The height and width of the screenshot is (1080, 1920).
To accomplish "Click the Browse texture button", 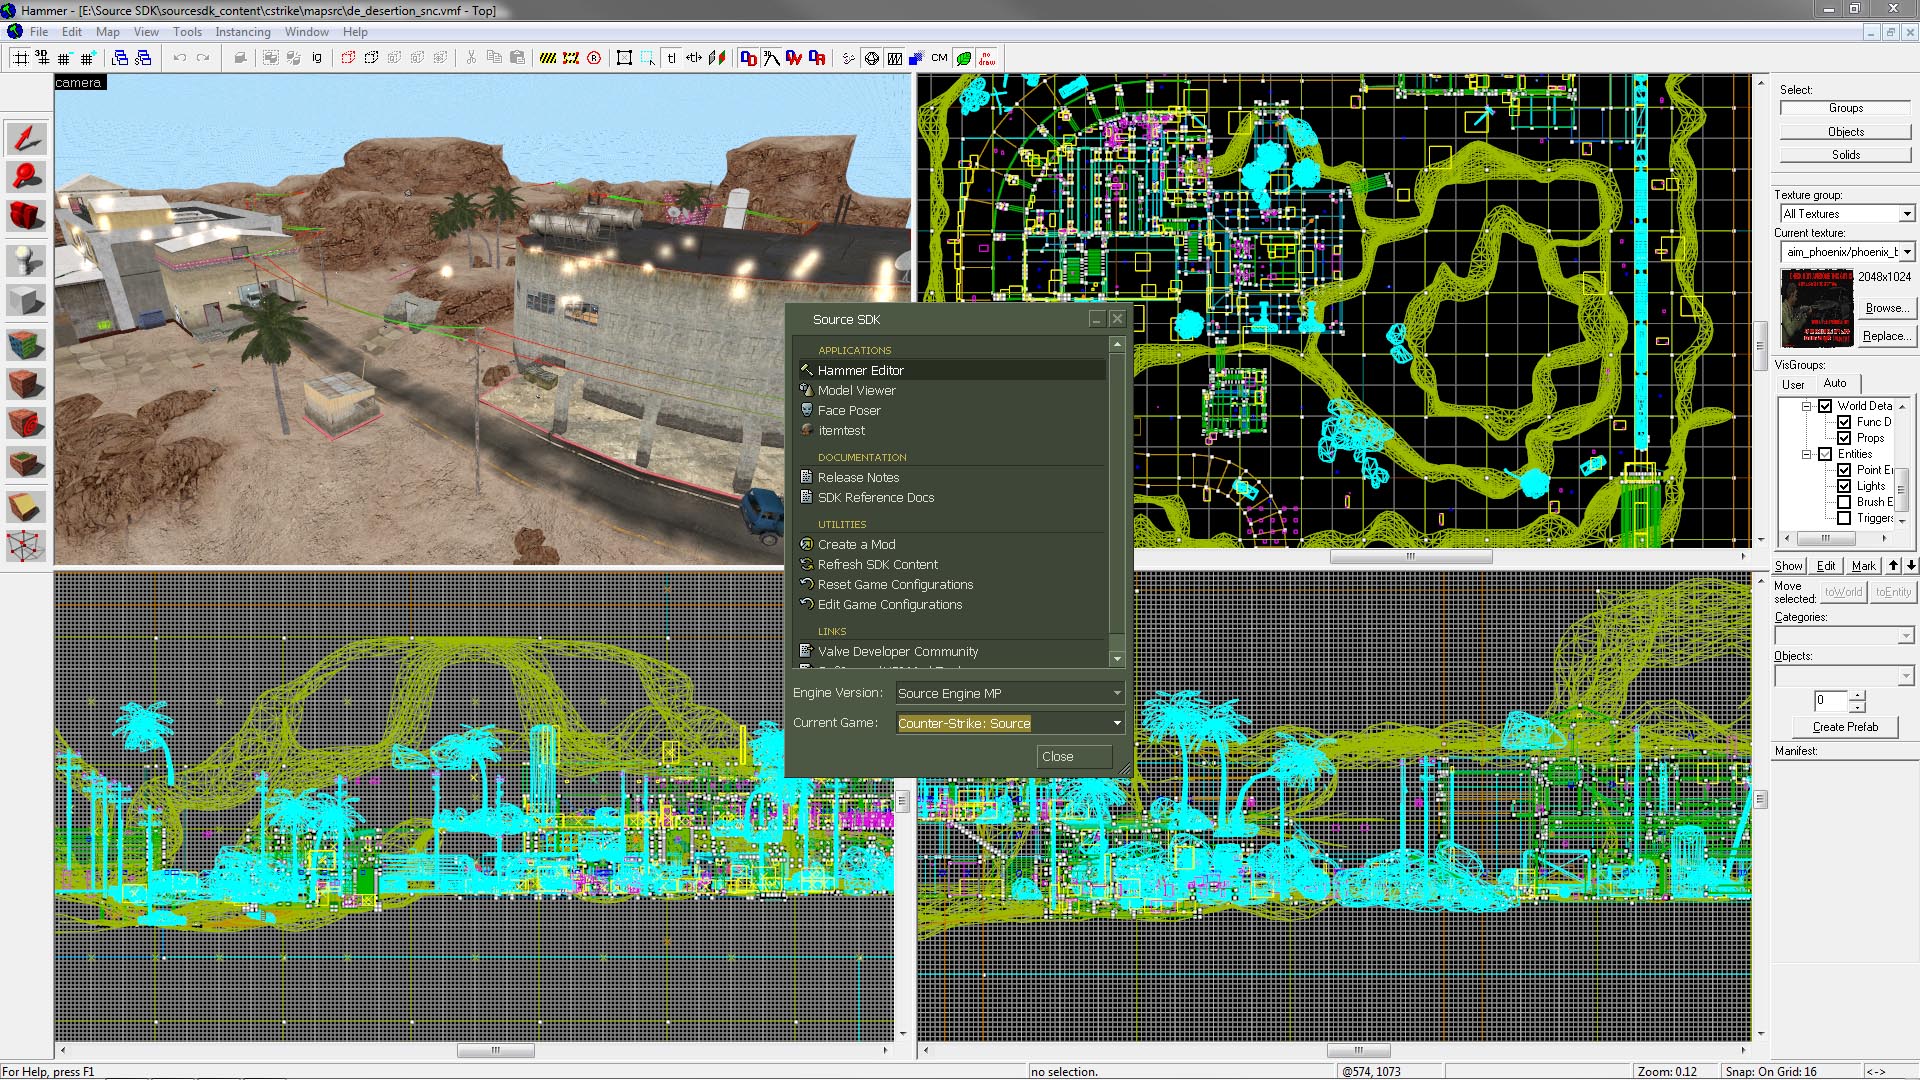I will [x=1886, y=307].
